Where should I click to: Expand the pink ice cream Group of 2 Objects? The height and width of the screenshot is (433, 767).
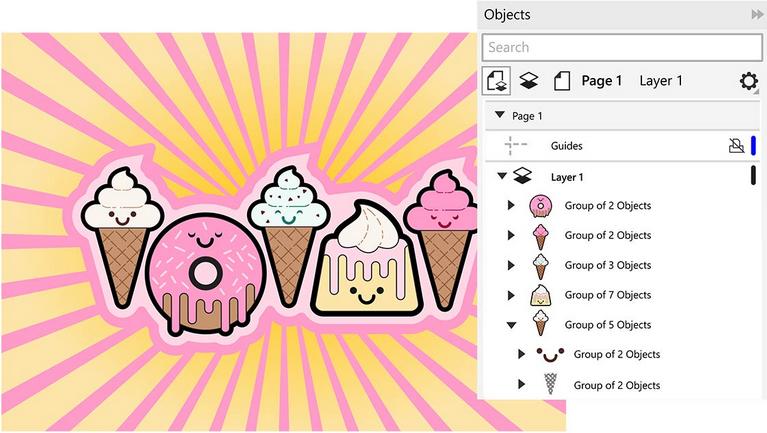click(511, 235)
